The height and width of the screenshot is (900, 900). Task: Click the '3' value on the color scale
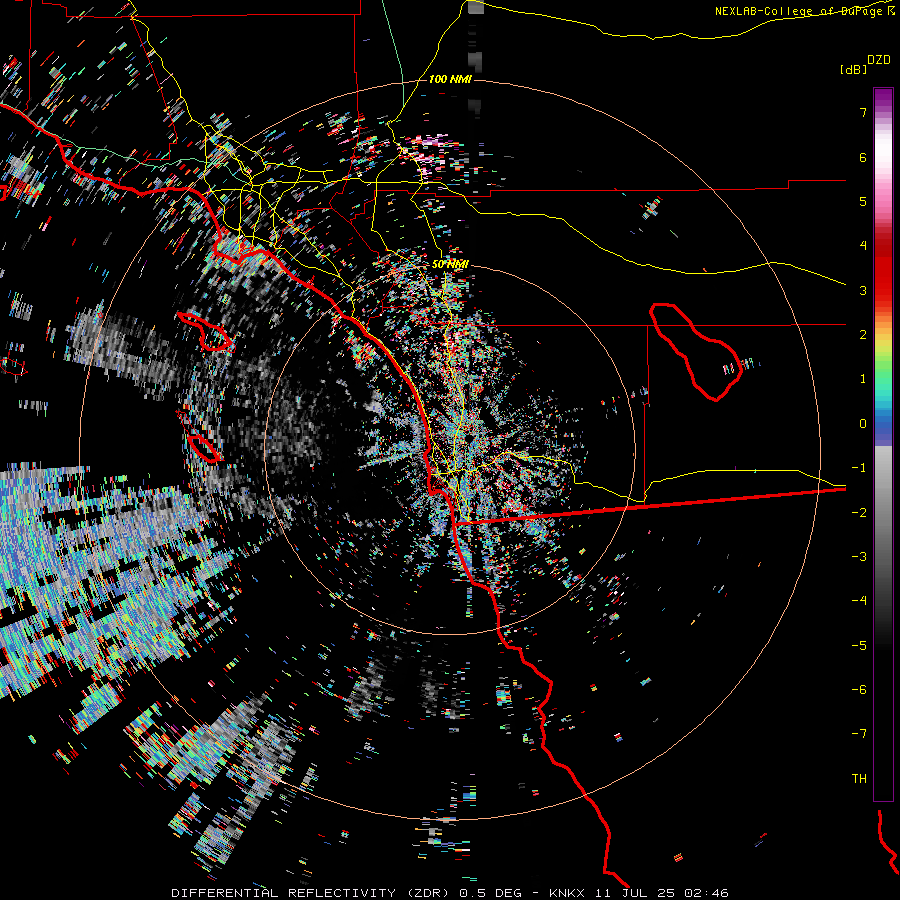click(x=863, y=290)
